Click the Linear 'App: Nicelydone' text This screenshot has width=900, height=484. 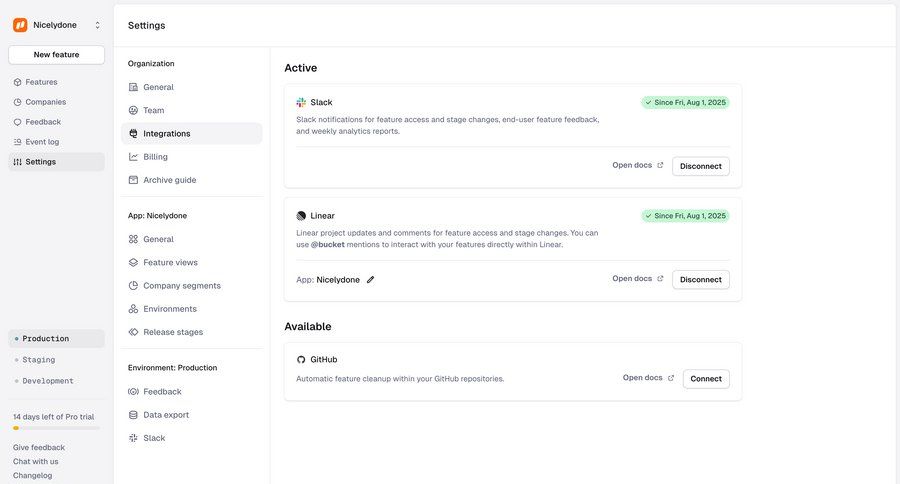pos(328,280)
